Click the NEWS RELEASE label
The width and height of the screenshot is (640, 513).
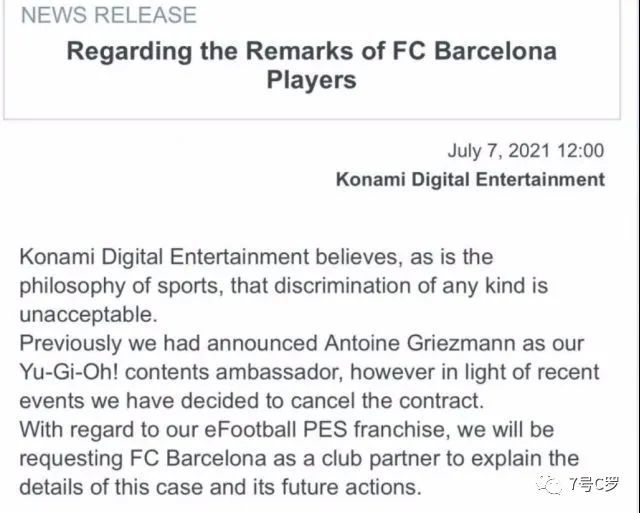click(x=108, y=15)
